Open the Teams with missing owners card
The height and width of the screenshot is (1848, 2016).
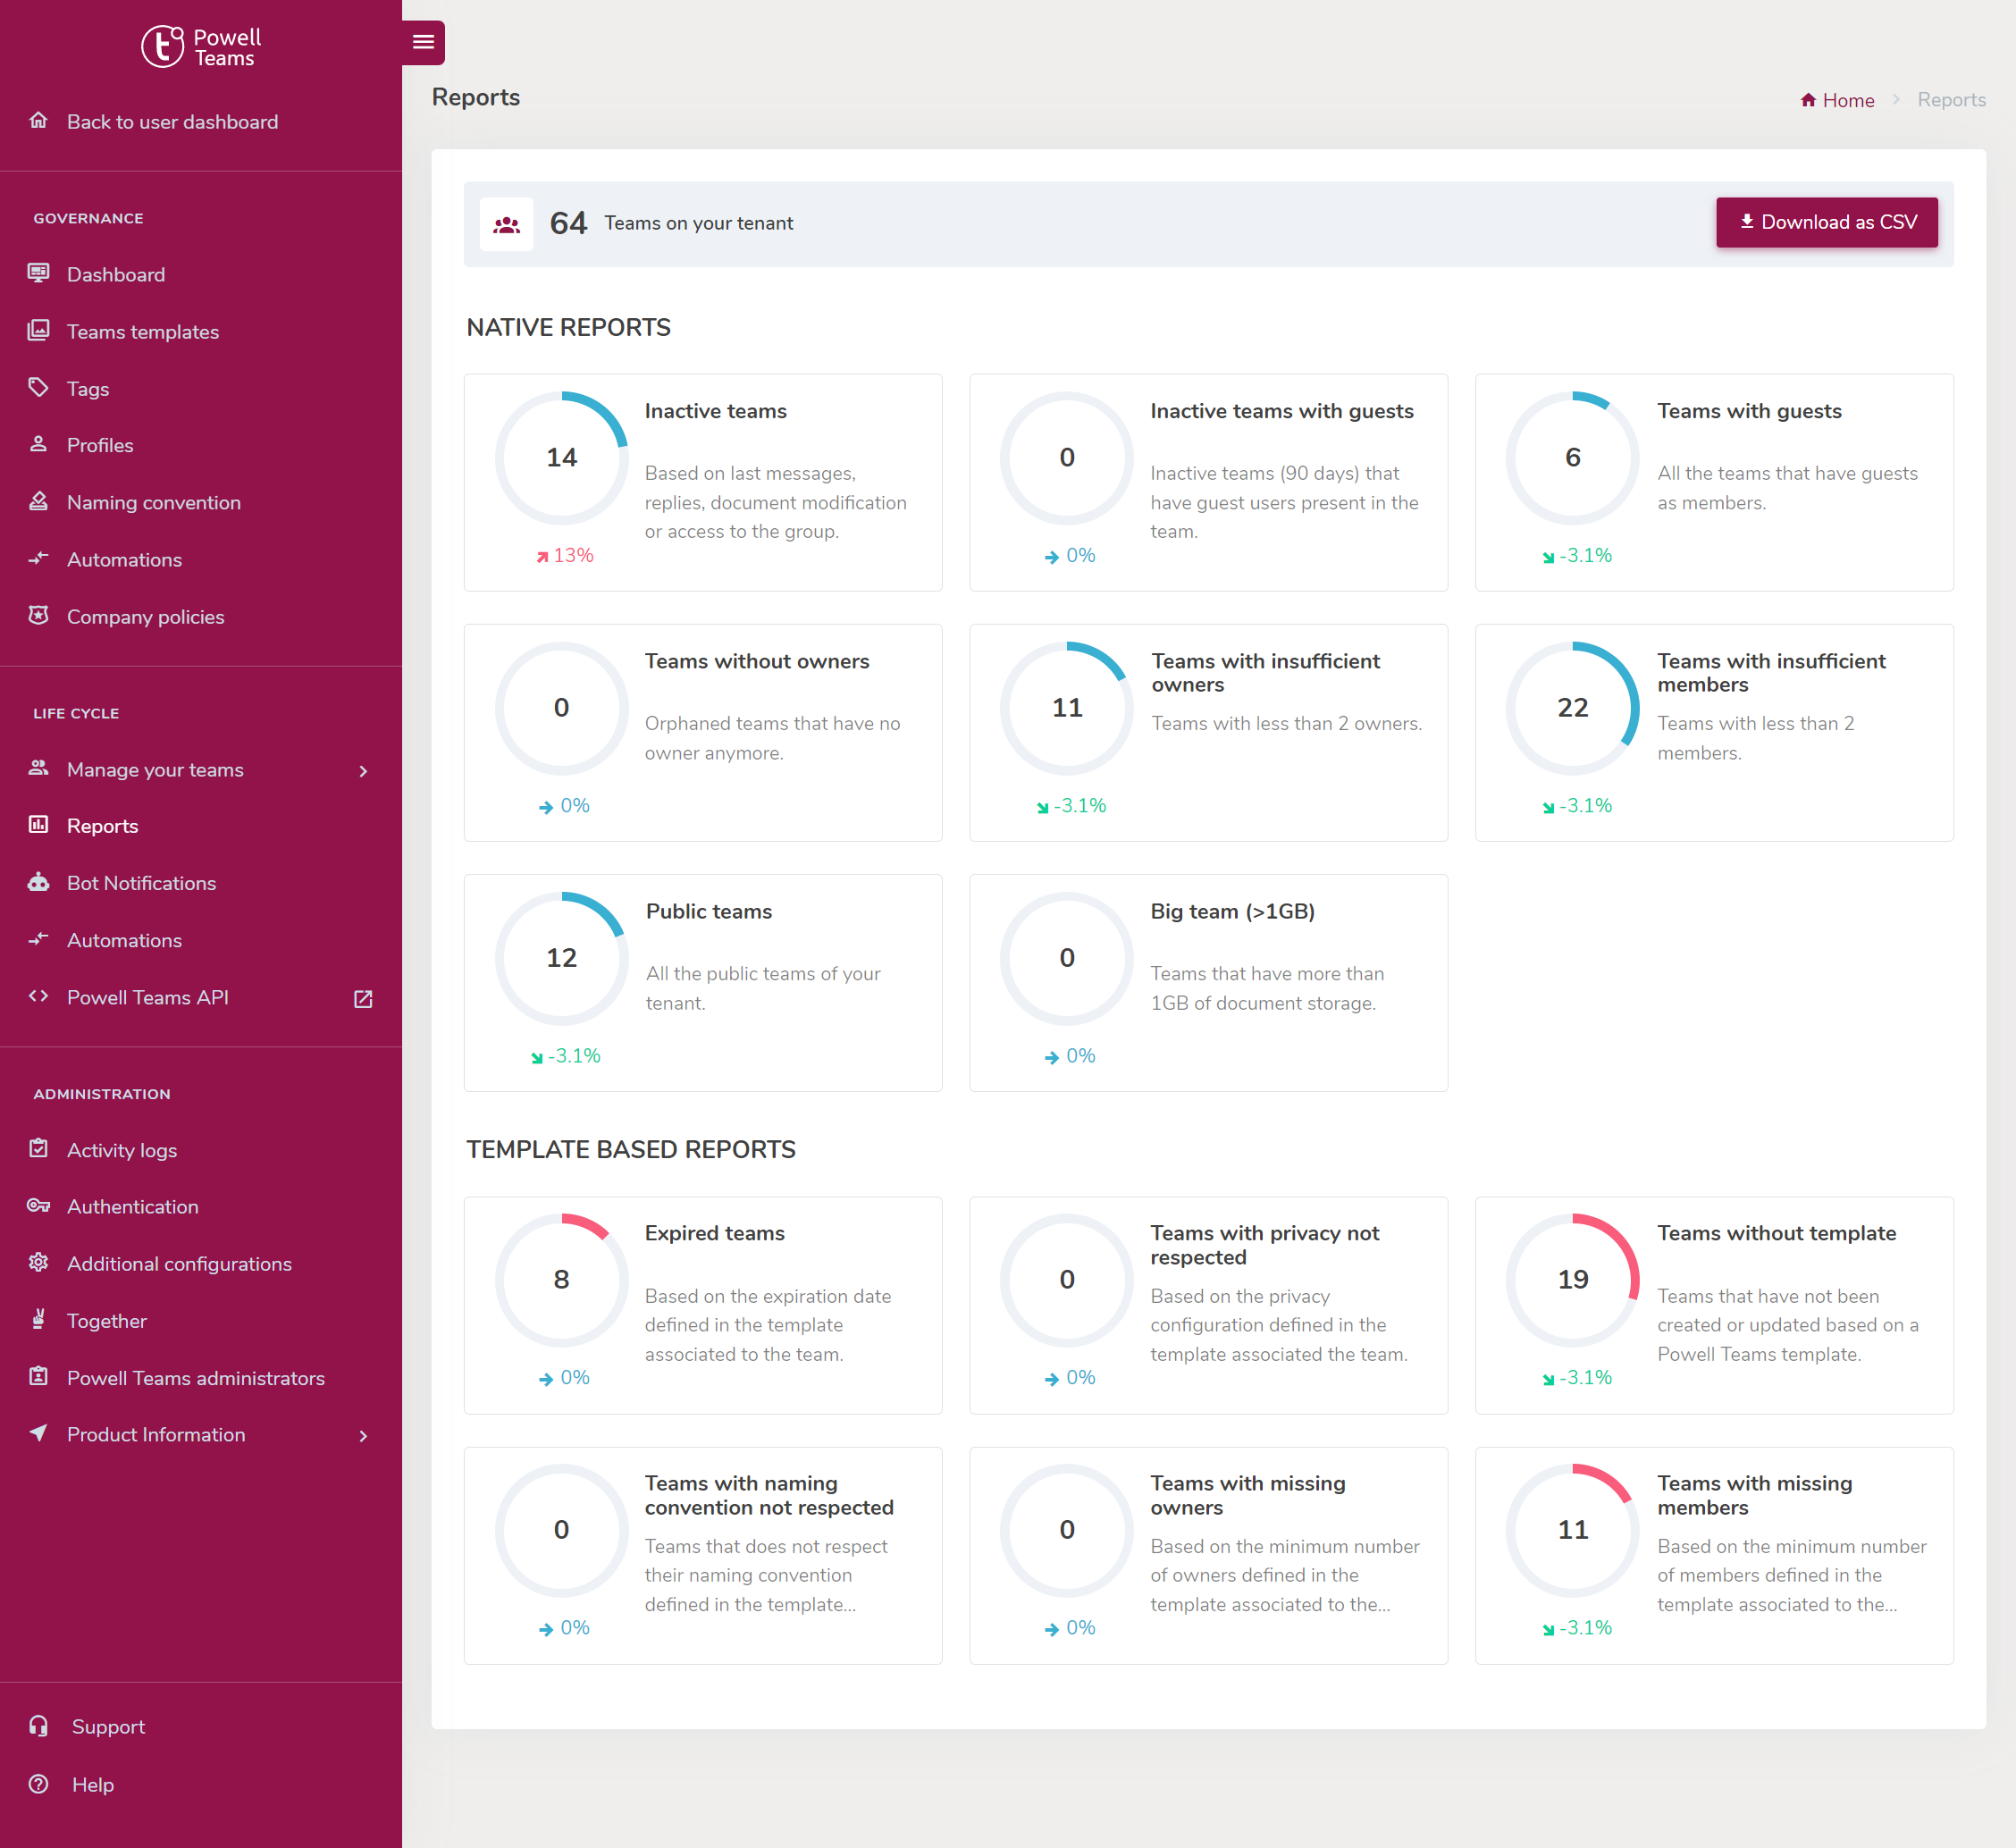(x=1209, y=1556)
